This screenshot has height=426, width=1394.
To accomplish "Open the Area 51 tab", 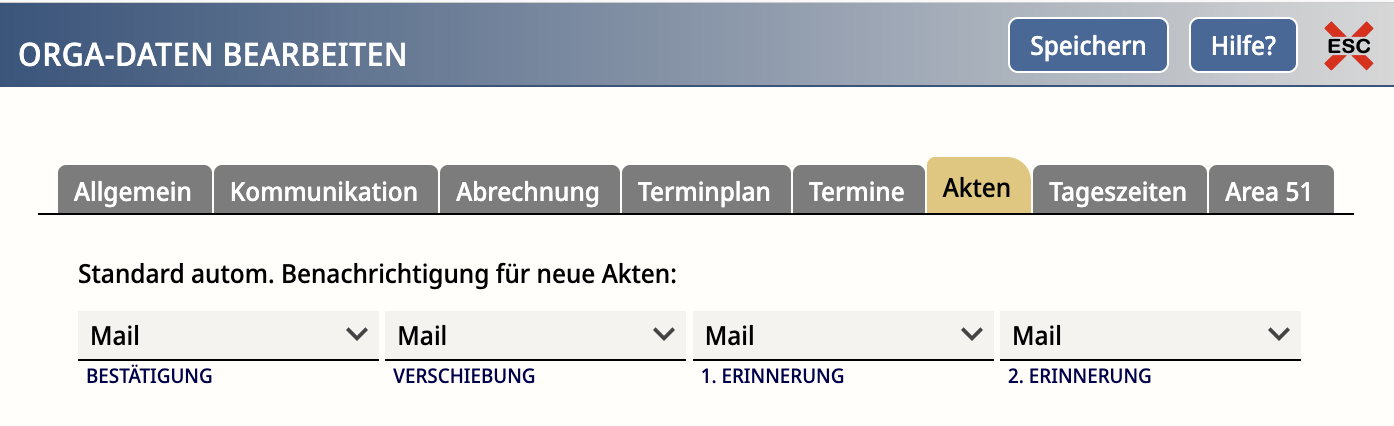I will 1270,190.
